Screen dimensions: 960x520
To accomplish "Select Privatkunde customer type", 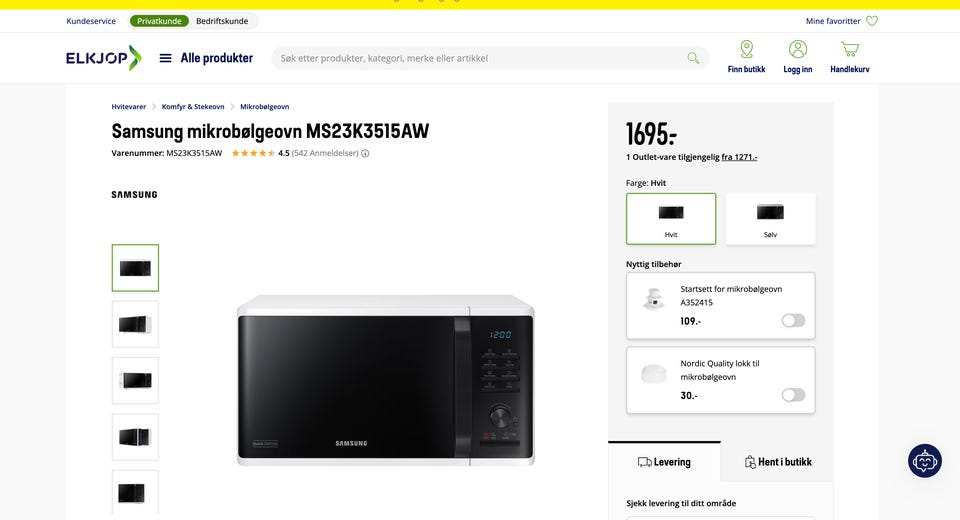I will 159,21.
